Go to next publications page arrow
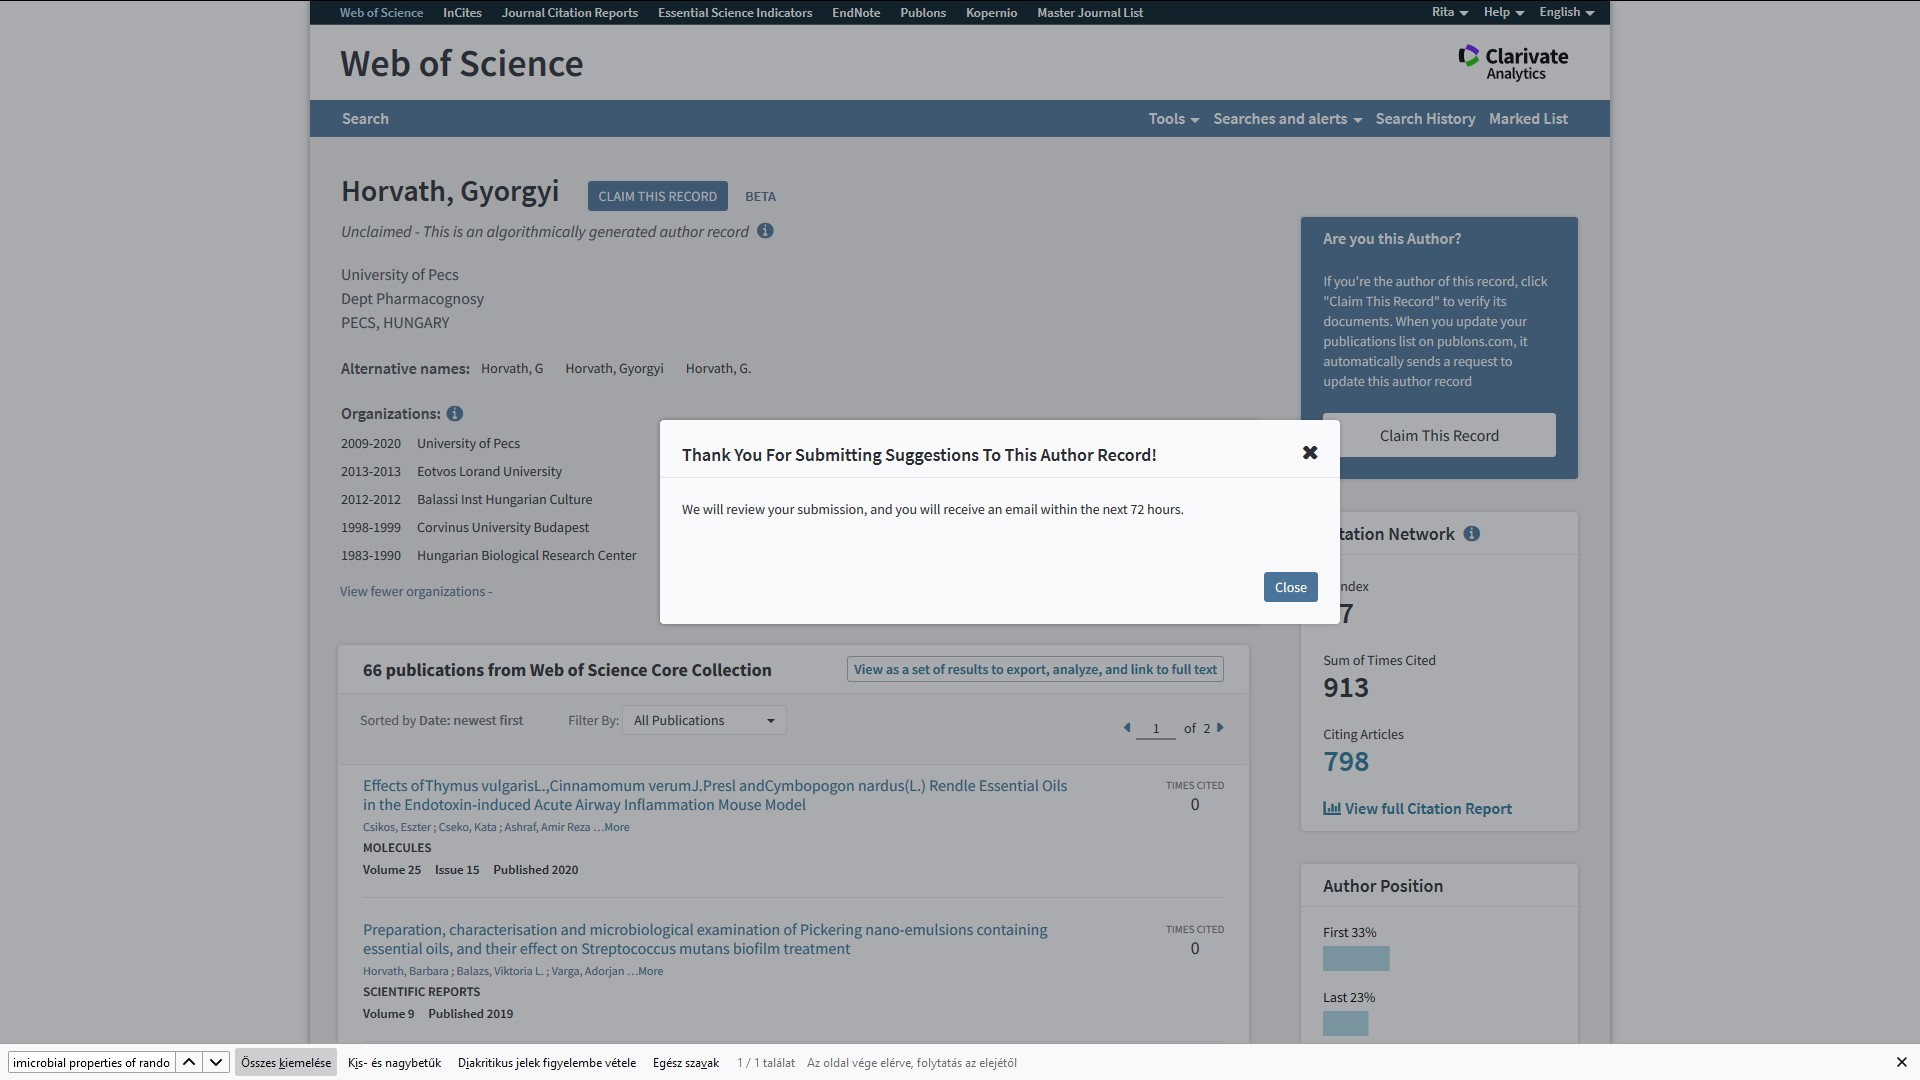 point(1220,728)
